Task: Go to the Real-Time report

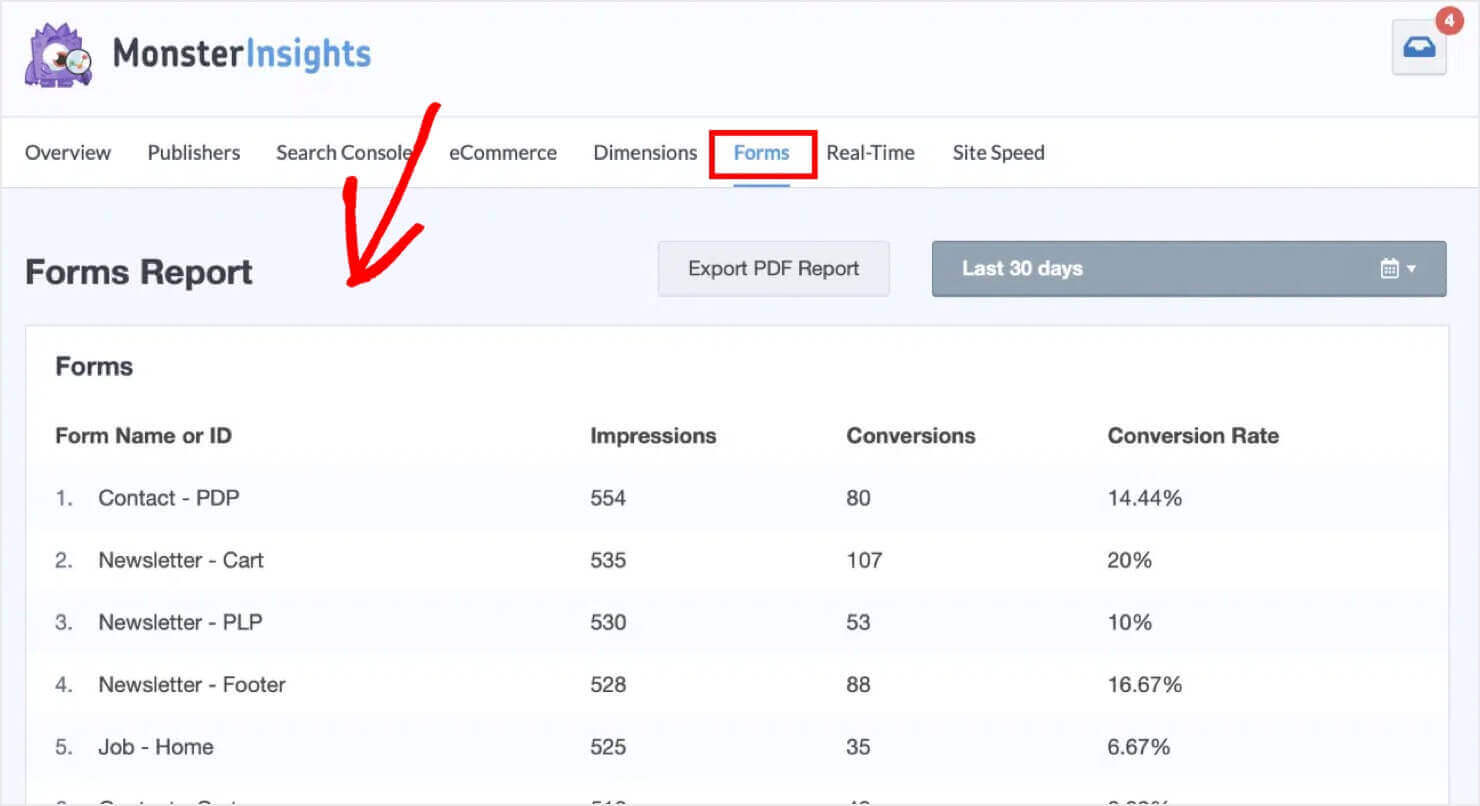Action: pos(870,152)
